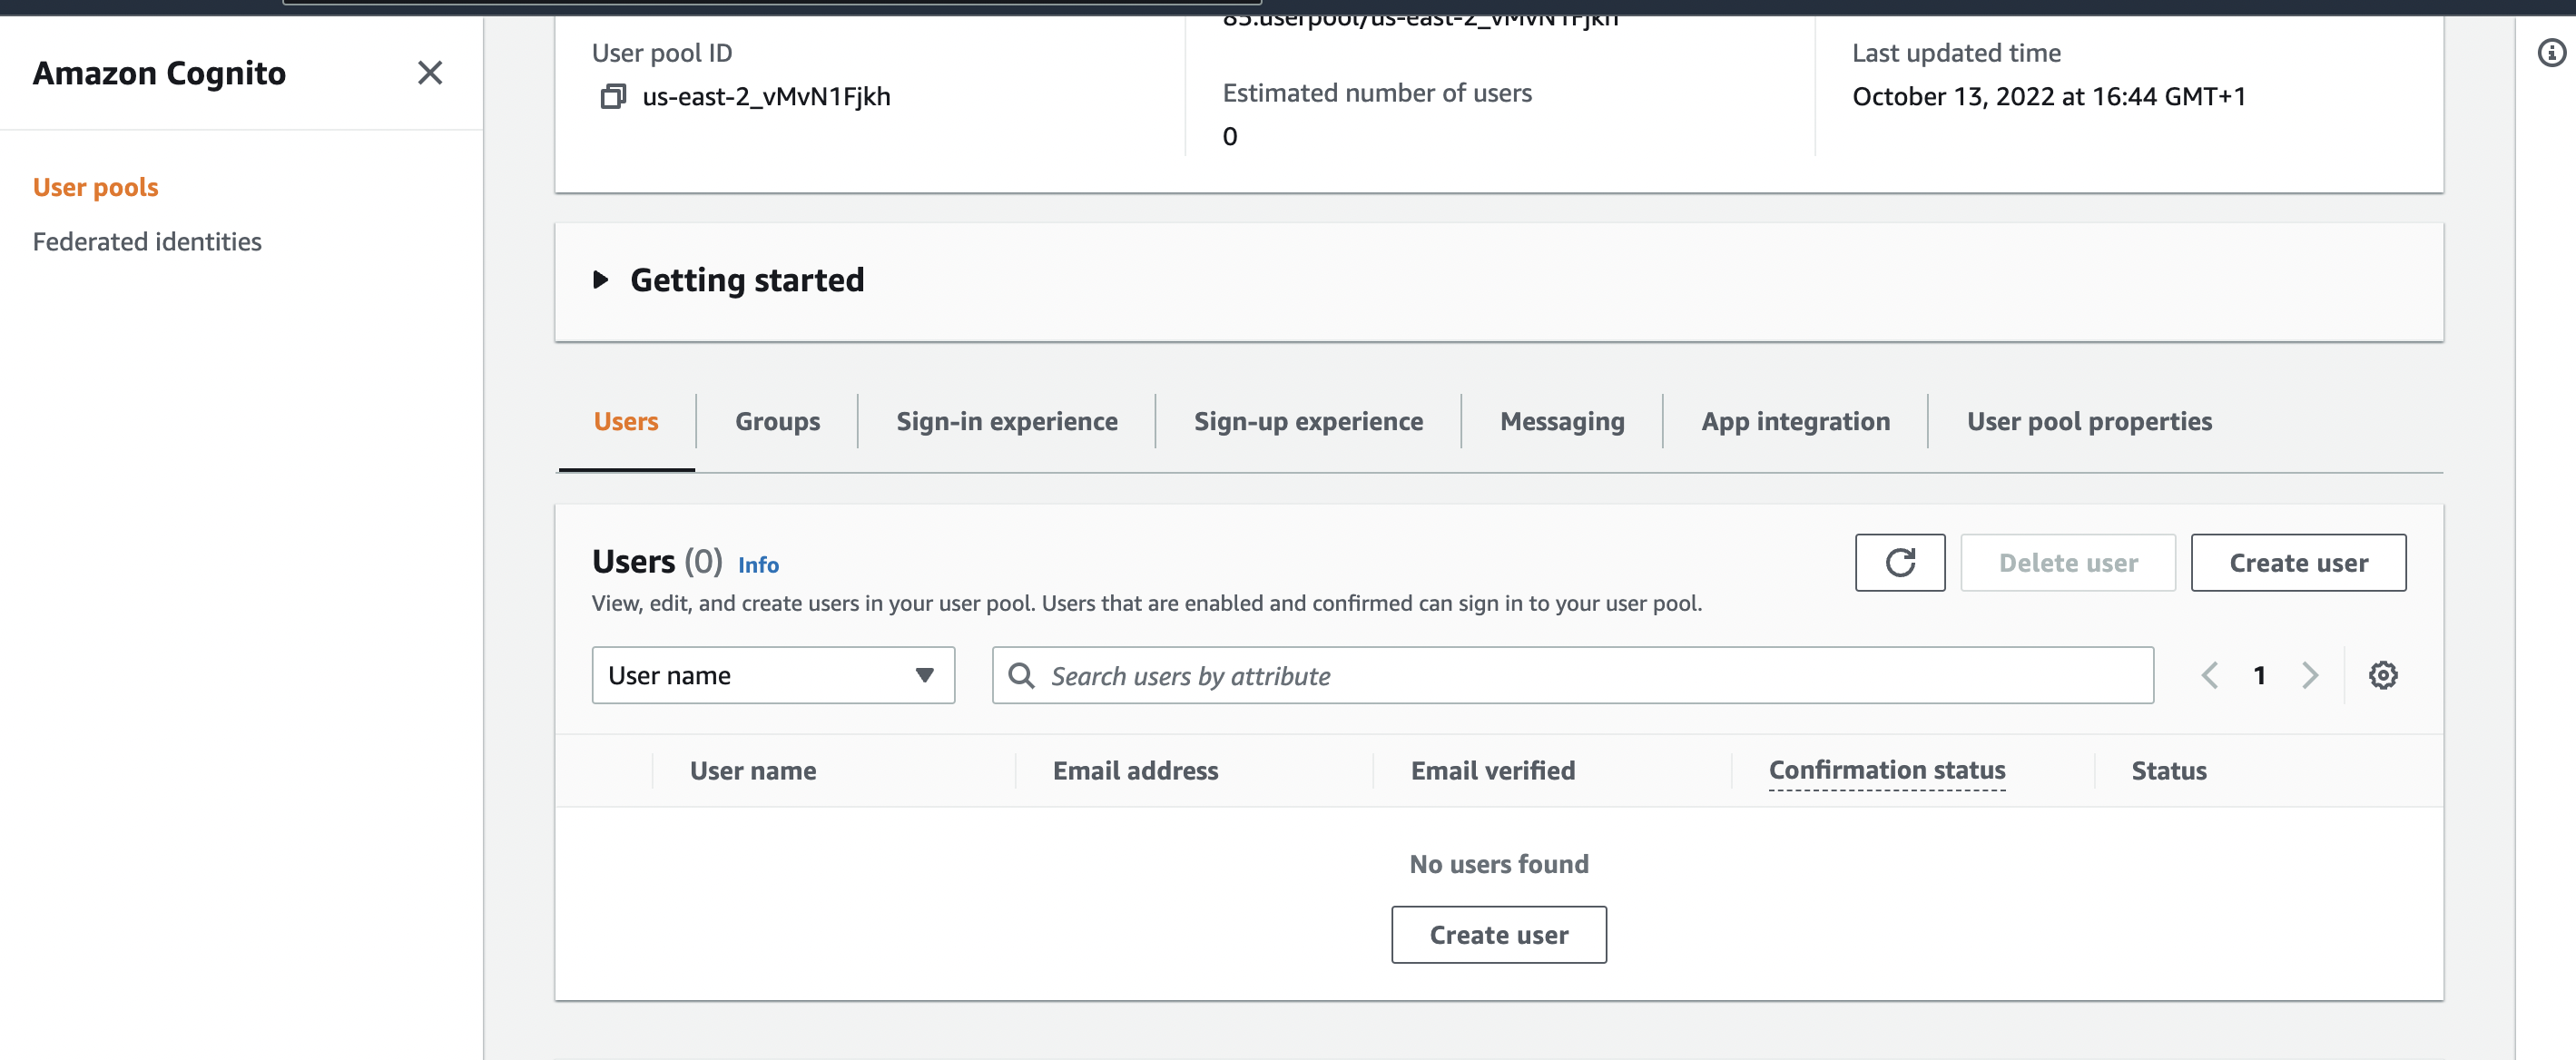This screenshot has width=2576, height=1060.
Task: Open the User name attribute dropdown
Action: (773, 675)
